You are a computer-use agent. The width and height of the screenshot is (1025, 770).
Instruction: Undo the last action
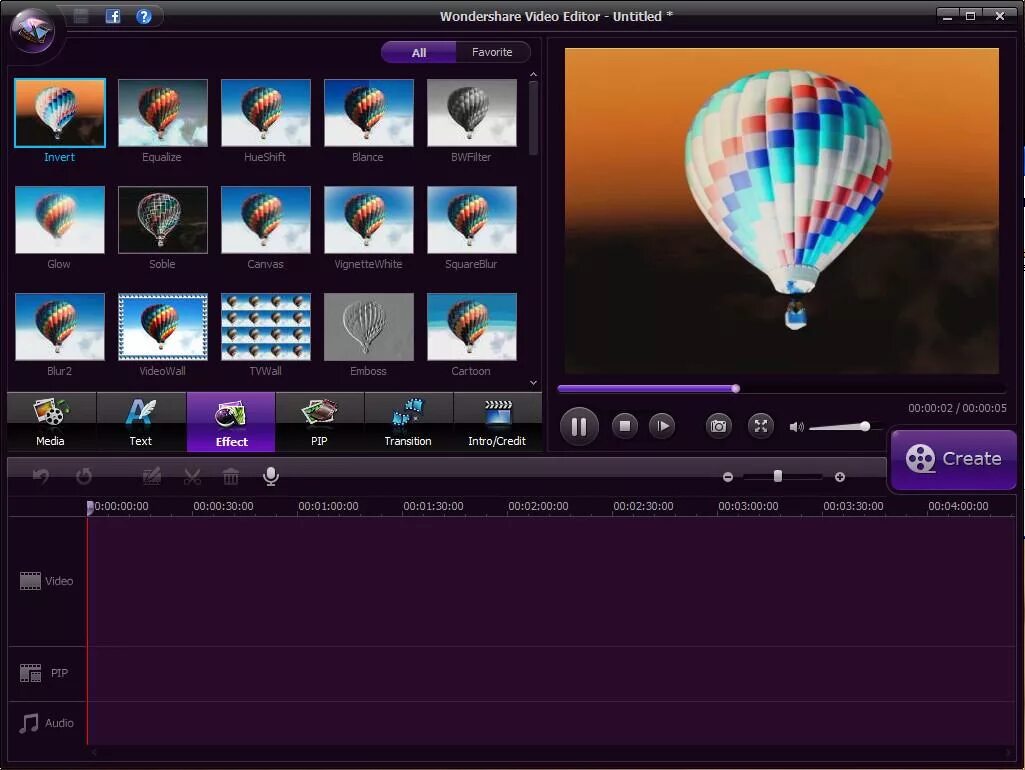41,477
